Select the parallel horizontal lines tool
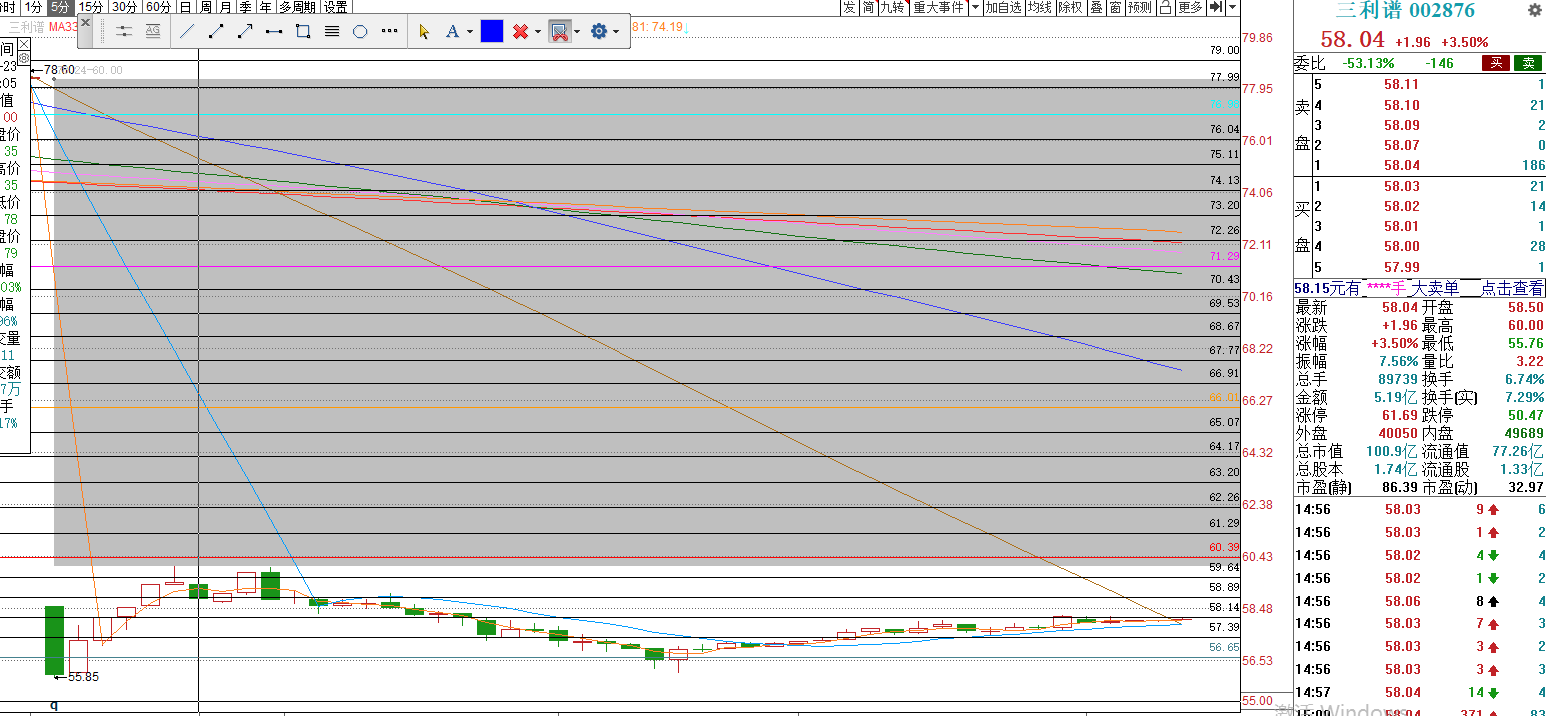The height and width of the screenshot is (716, 1546). tap(332, 31)
